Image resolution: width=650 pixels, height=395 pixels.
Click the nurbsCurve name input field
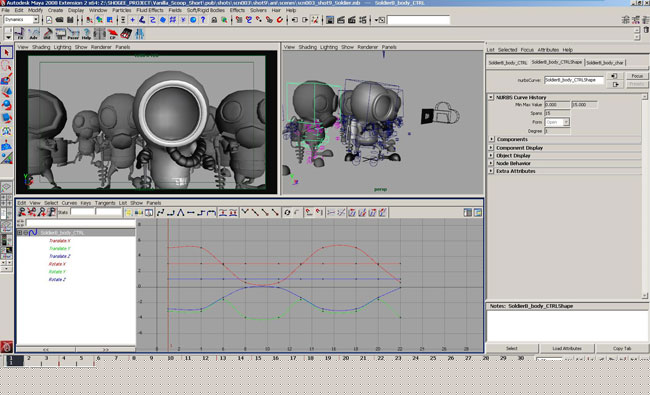coord(574,80)
